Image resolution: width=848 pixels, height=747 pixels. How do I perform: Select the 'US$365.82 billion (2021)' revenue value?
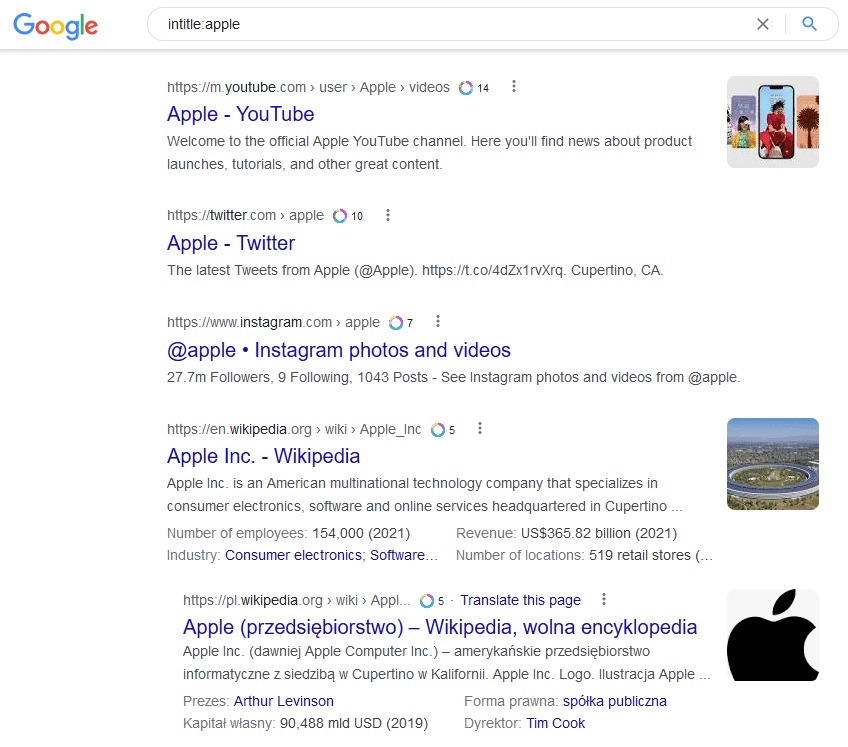(599, 533)
